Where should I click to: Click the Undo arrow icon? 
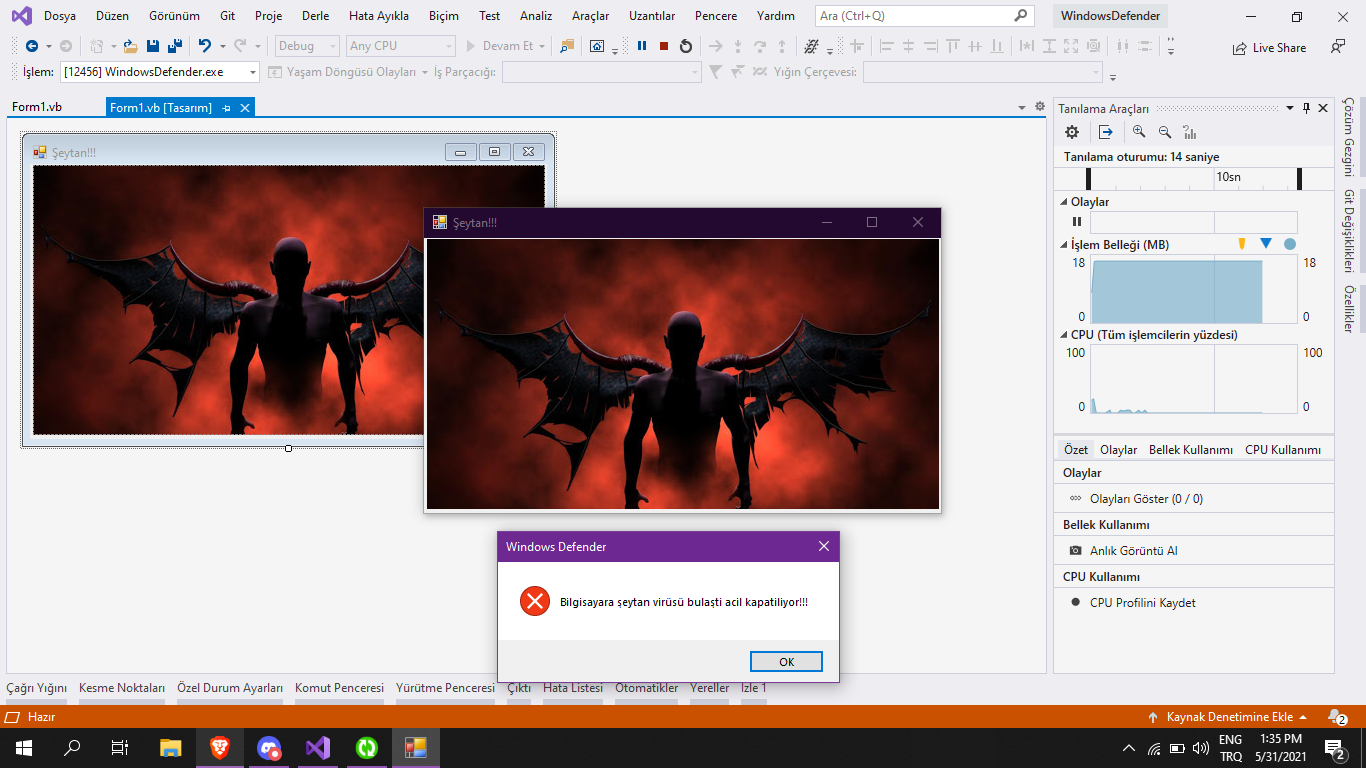pyautogui.click(x=205, y=46)
